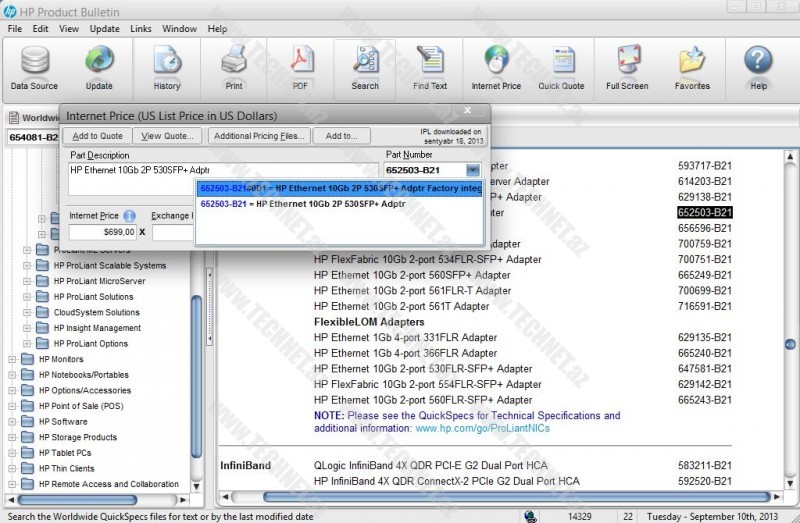Image resolution: width=800 pixels, height=523 pixels.
Task: Click the highlighted part number 652503-B21
Action: point(705,213)
